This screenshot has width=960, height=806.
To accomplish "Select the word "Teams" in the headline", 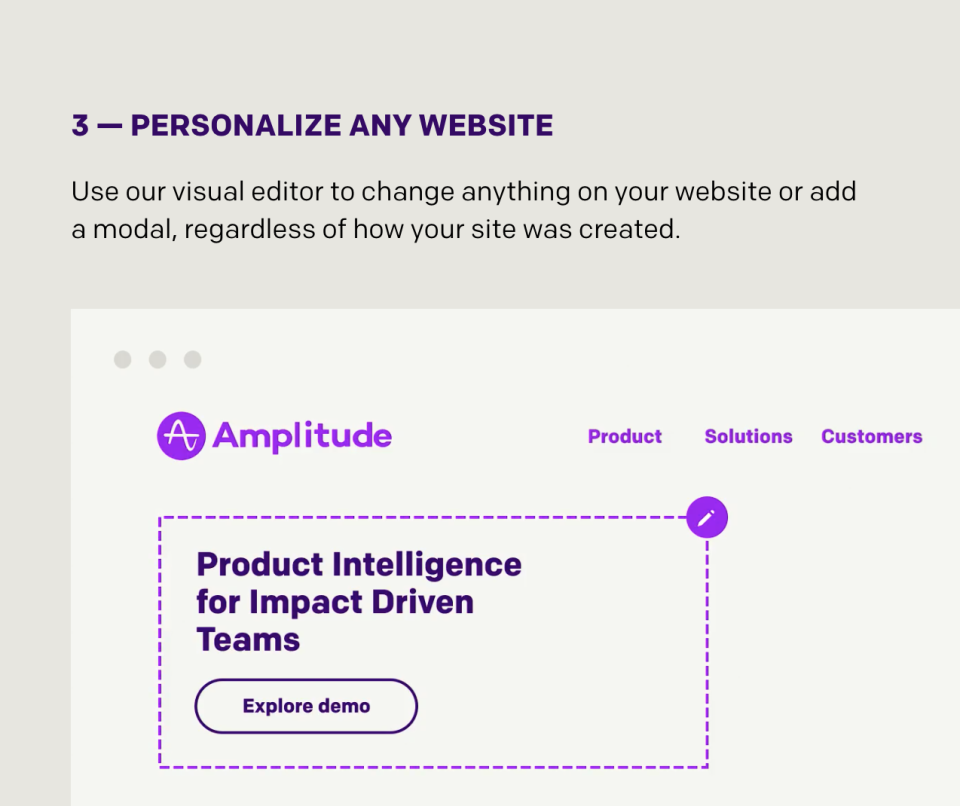I will click(248, 639).
